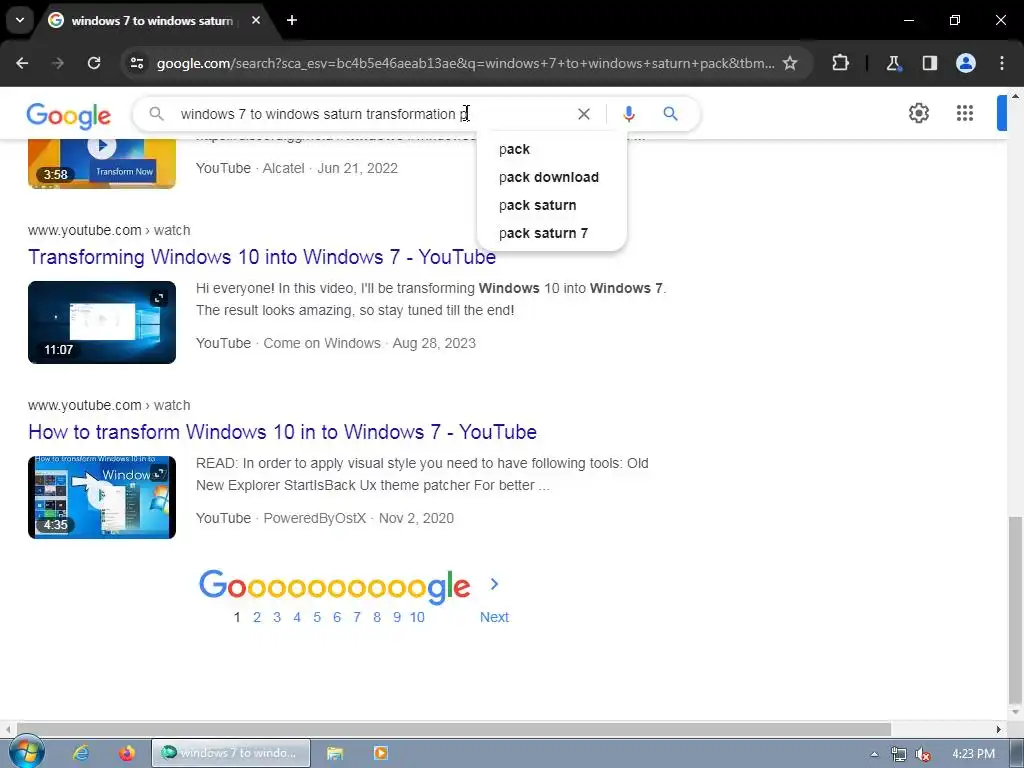Image resolution: width=1024 pixels, height=768 pixels.
Task: Close the windows 7 to windows saturn tab
Action: tap(256, 20)
